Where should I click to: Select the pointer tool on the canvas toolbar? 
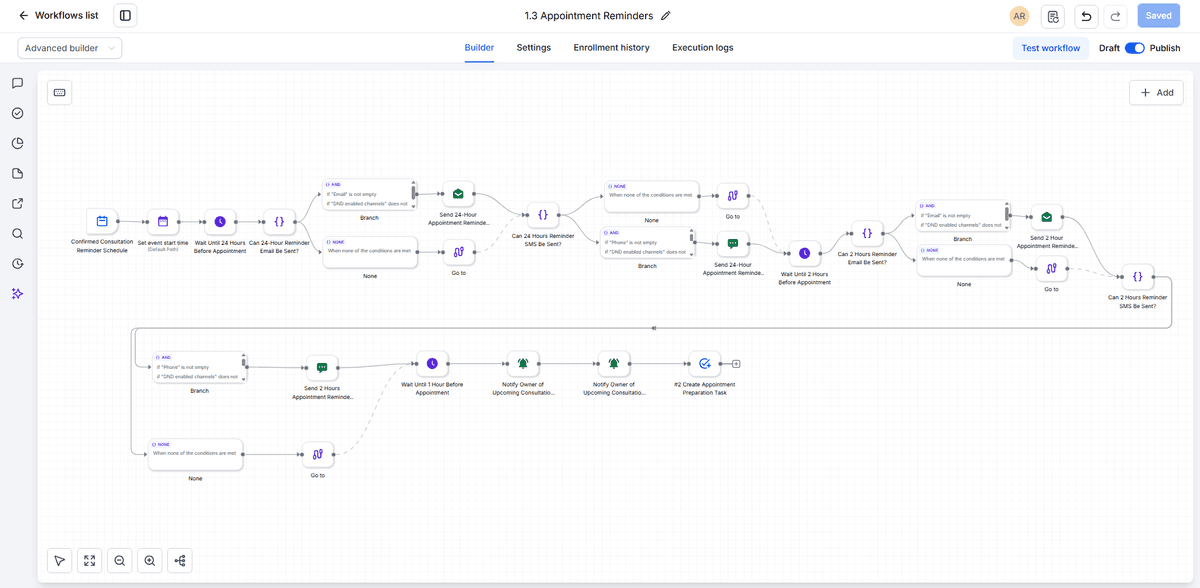(60, 561)
